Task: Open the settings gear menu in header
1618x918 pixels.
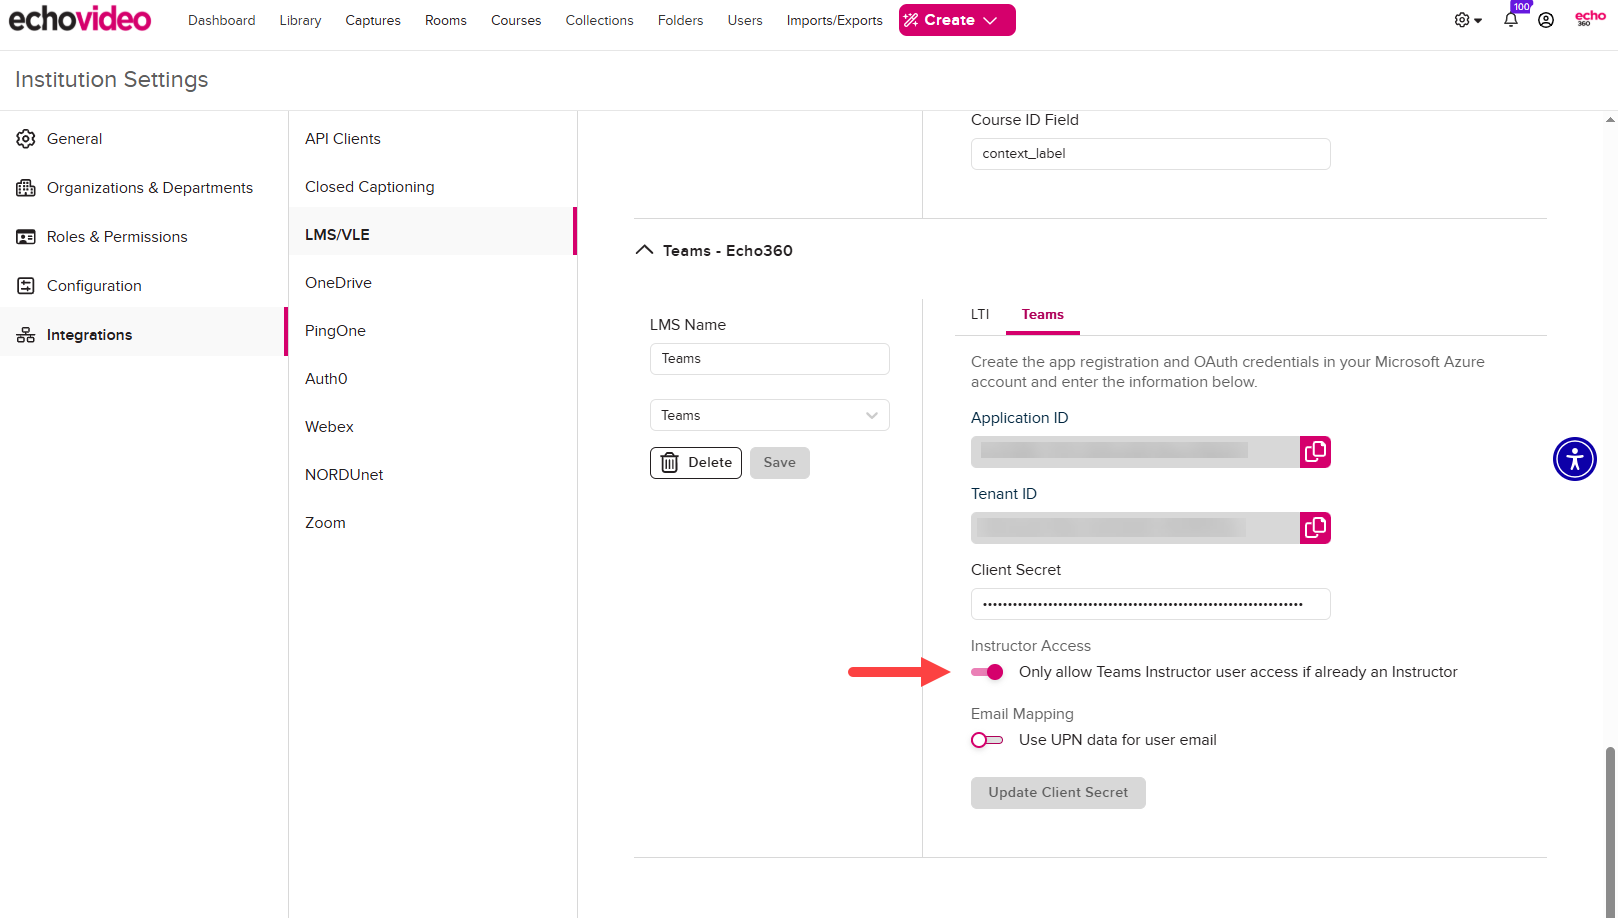Action: click(1468, 20)
